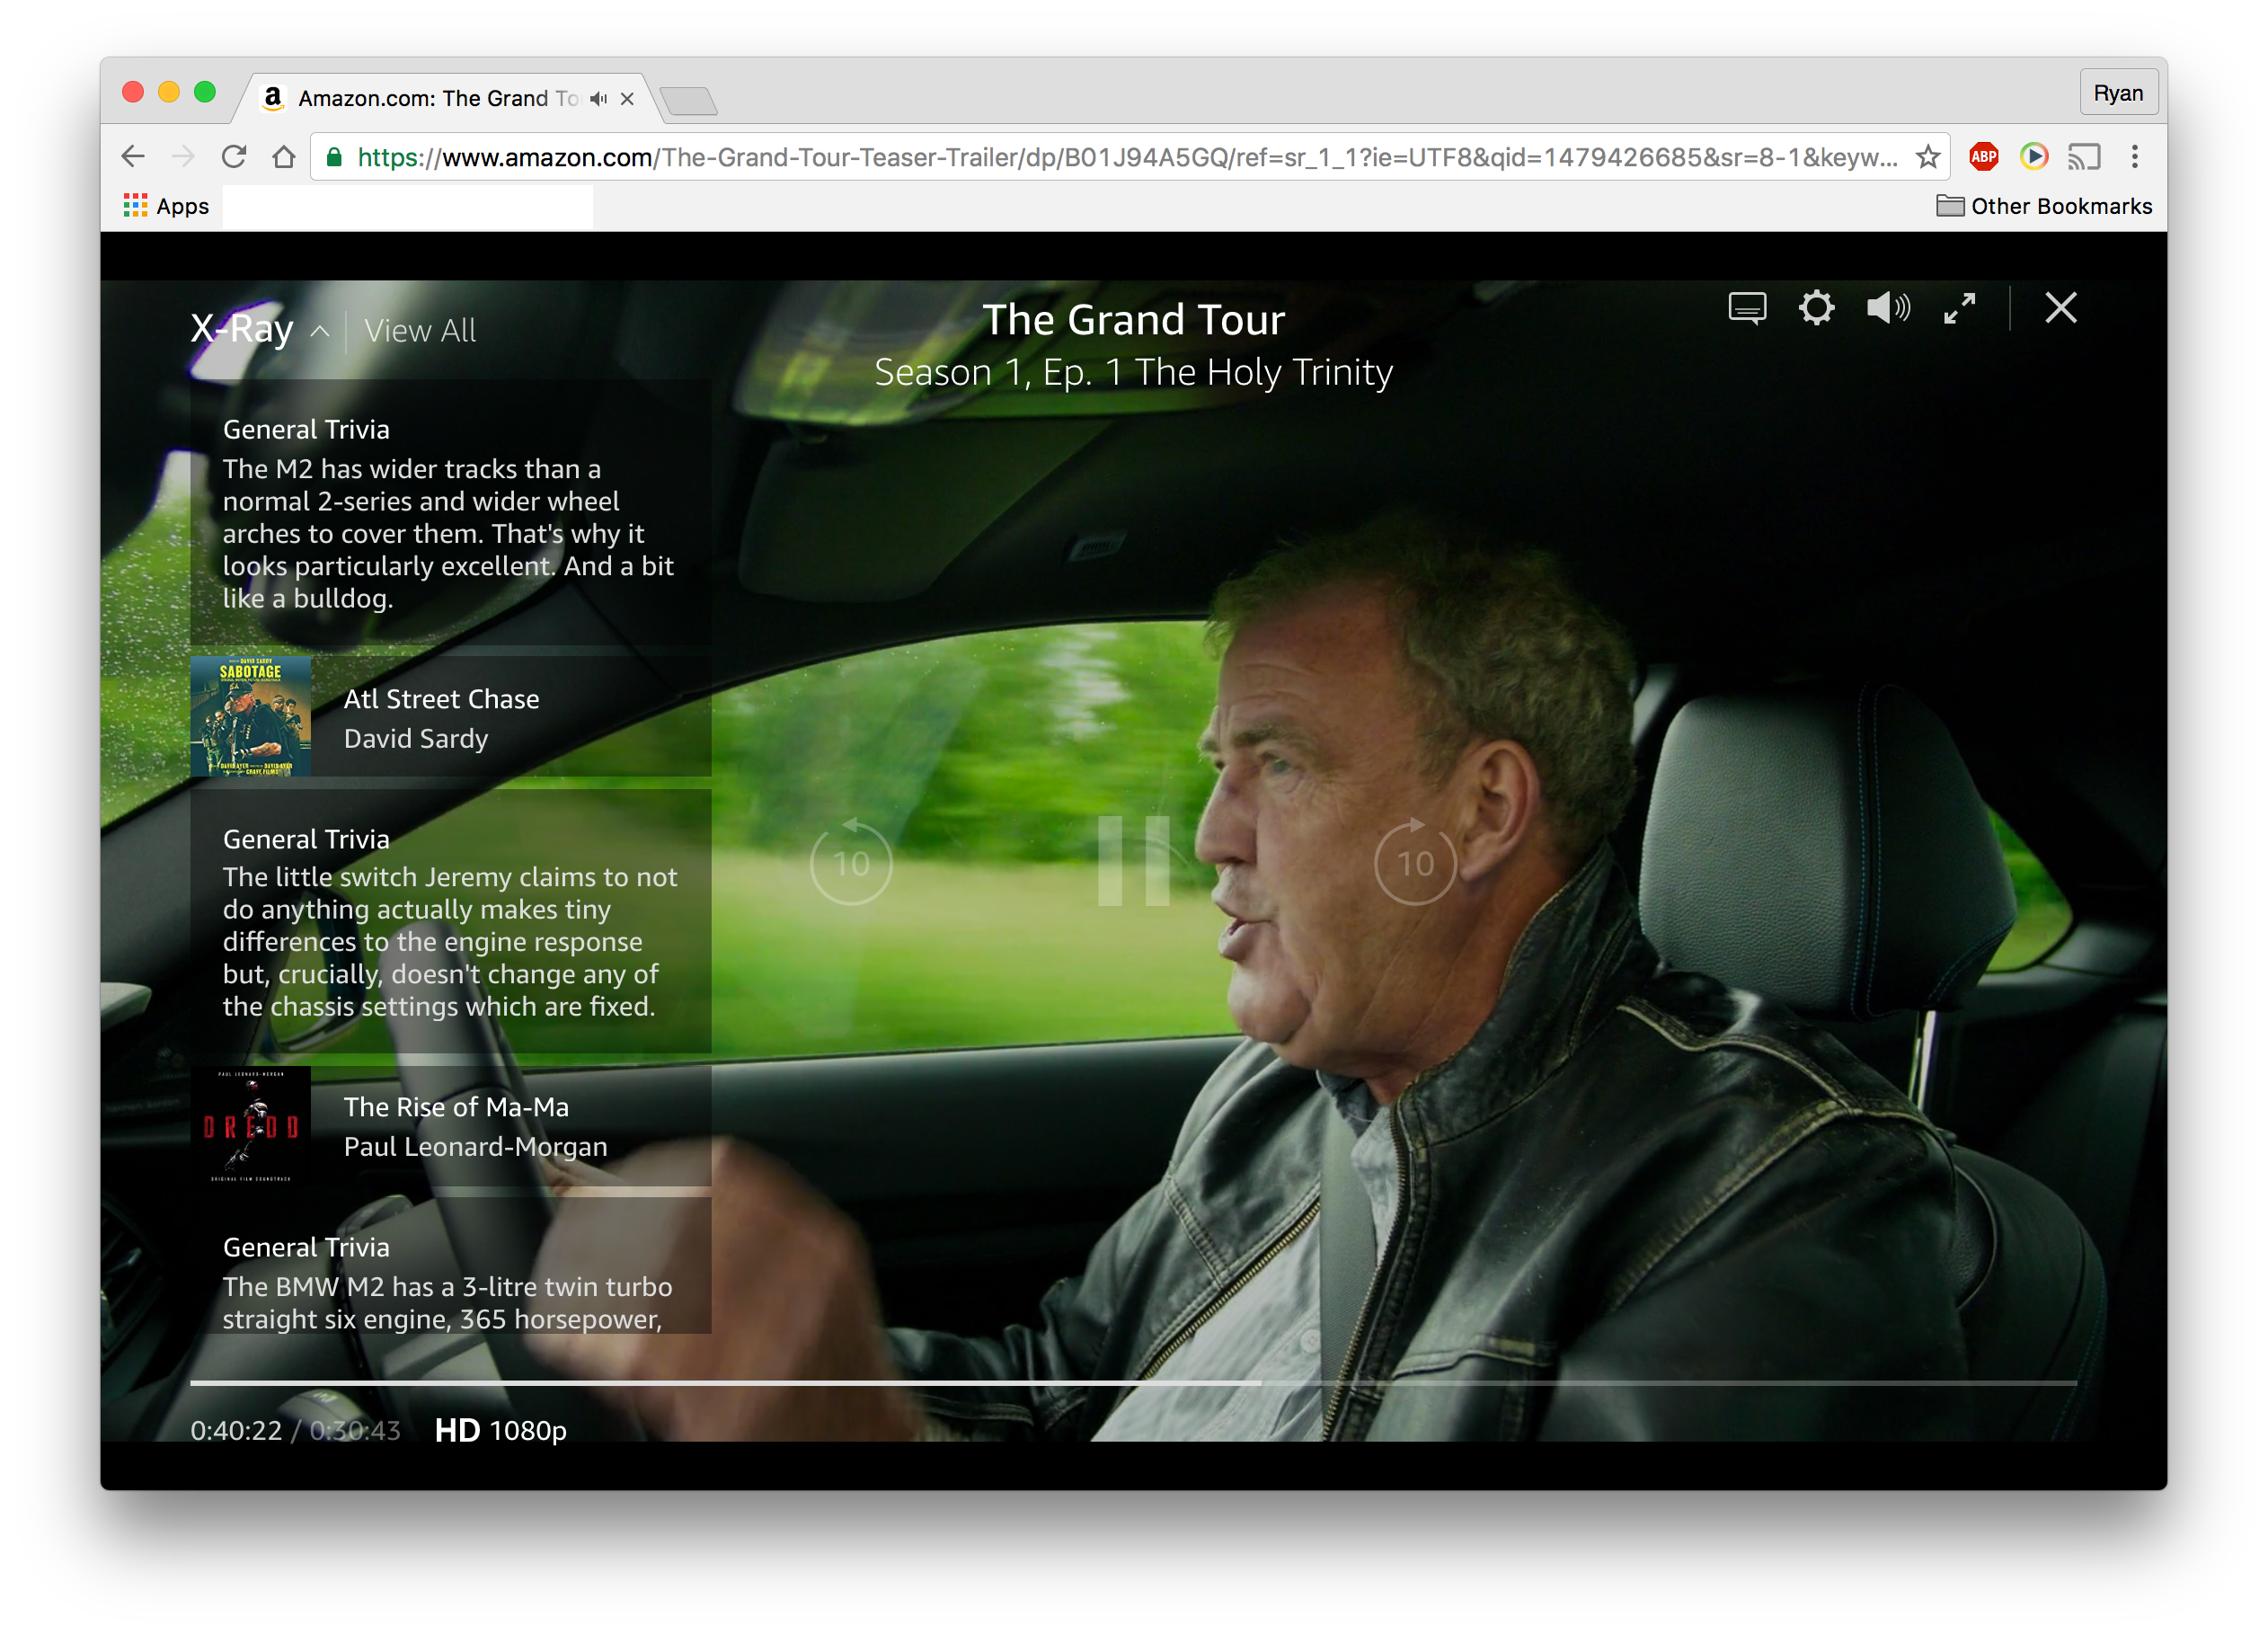
Task: Open Dredd album art thumbnail
Action: [250, 1126]
